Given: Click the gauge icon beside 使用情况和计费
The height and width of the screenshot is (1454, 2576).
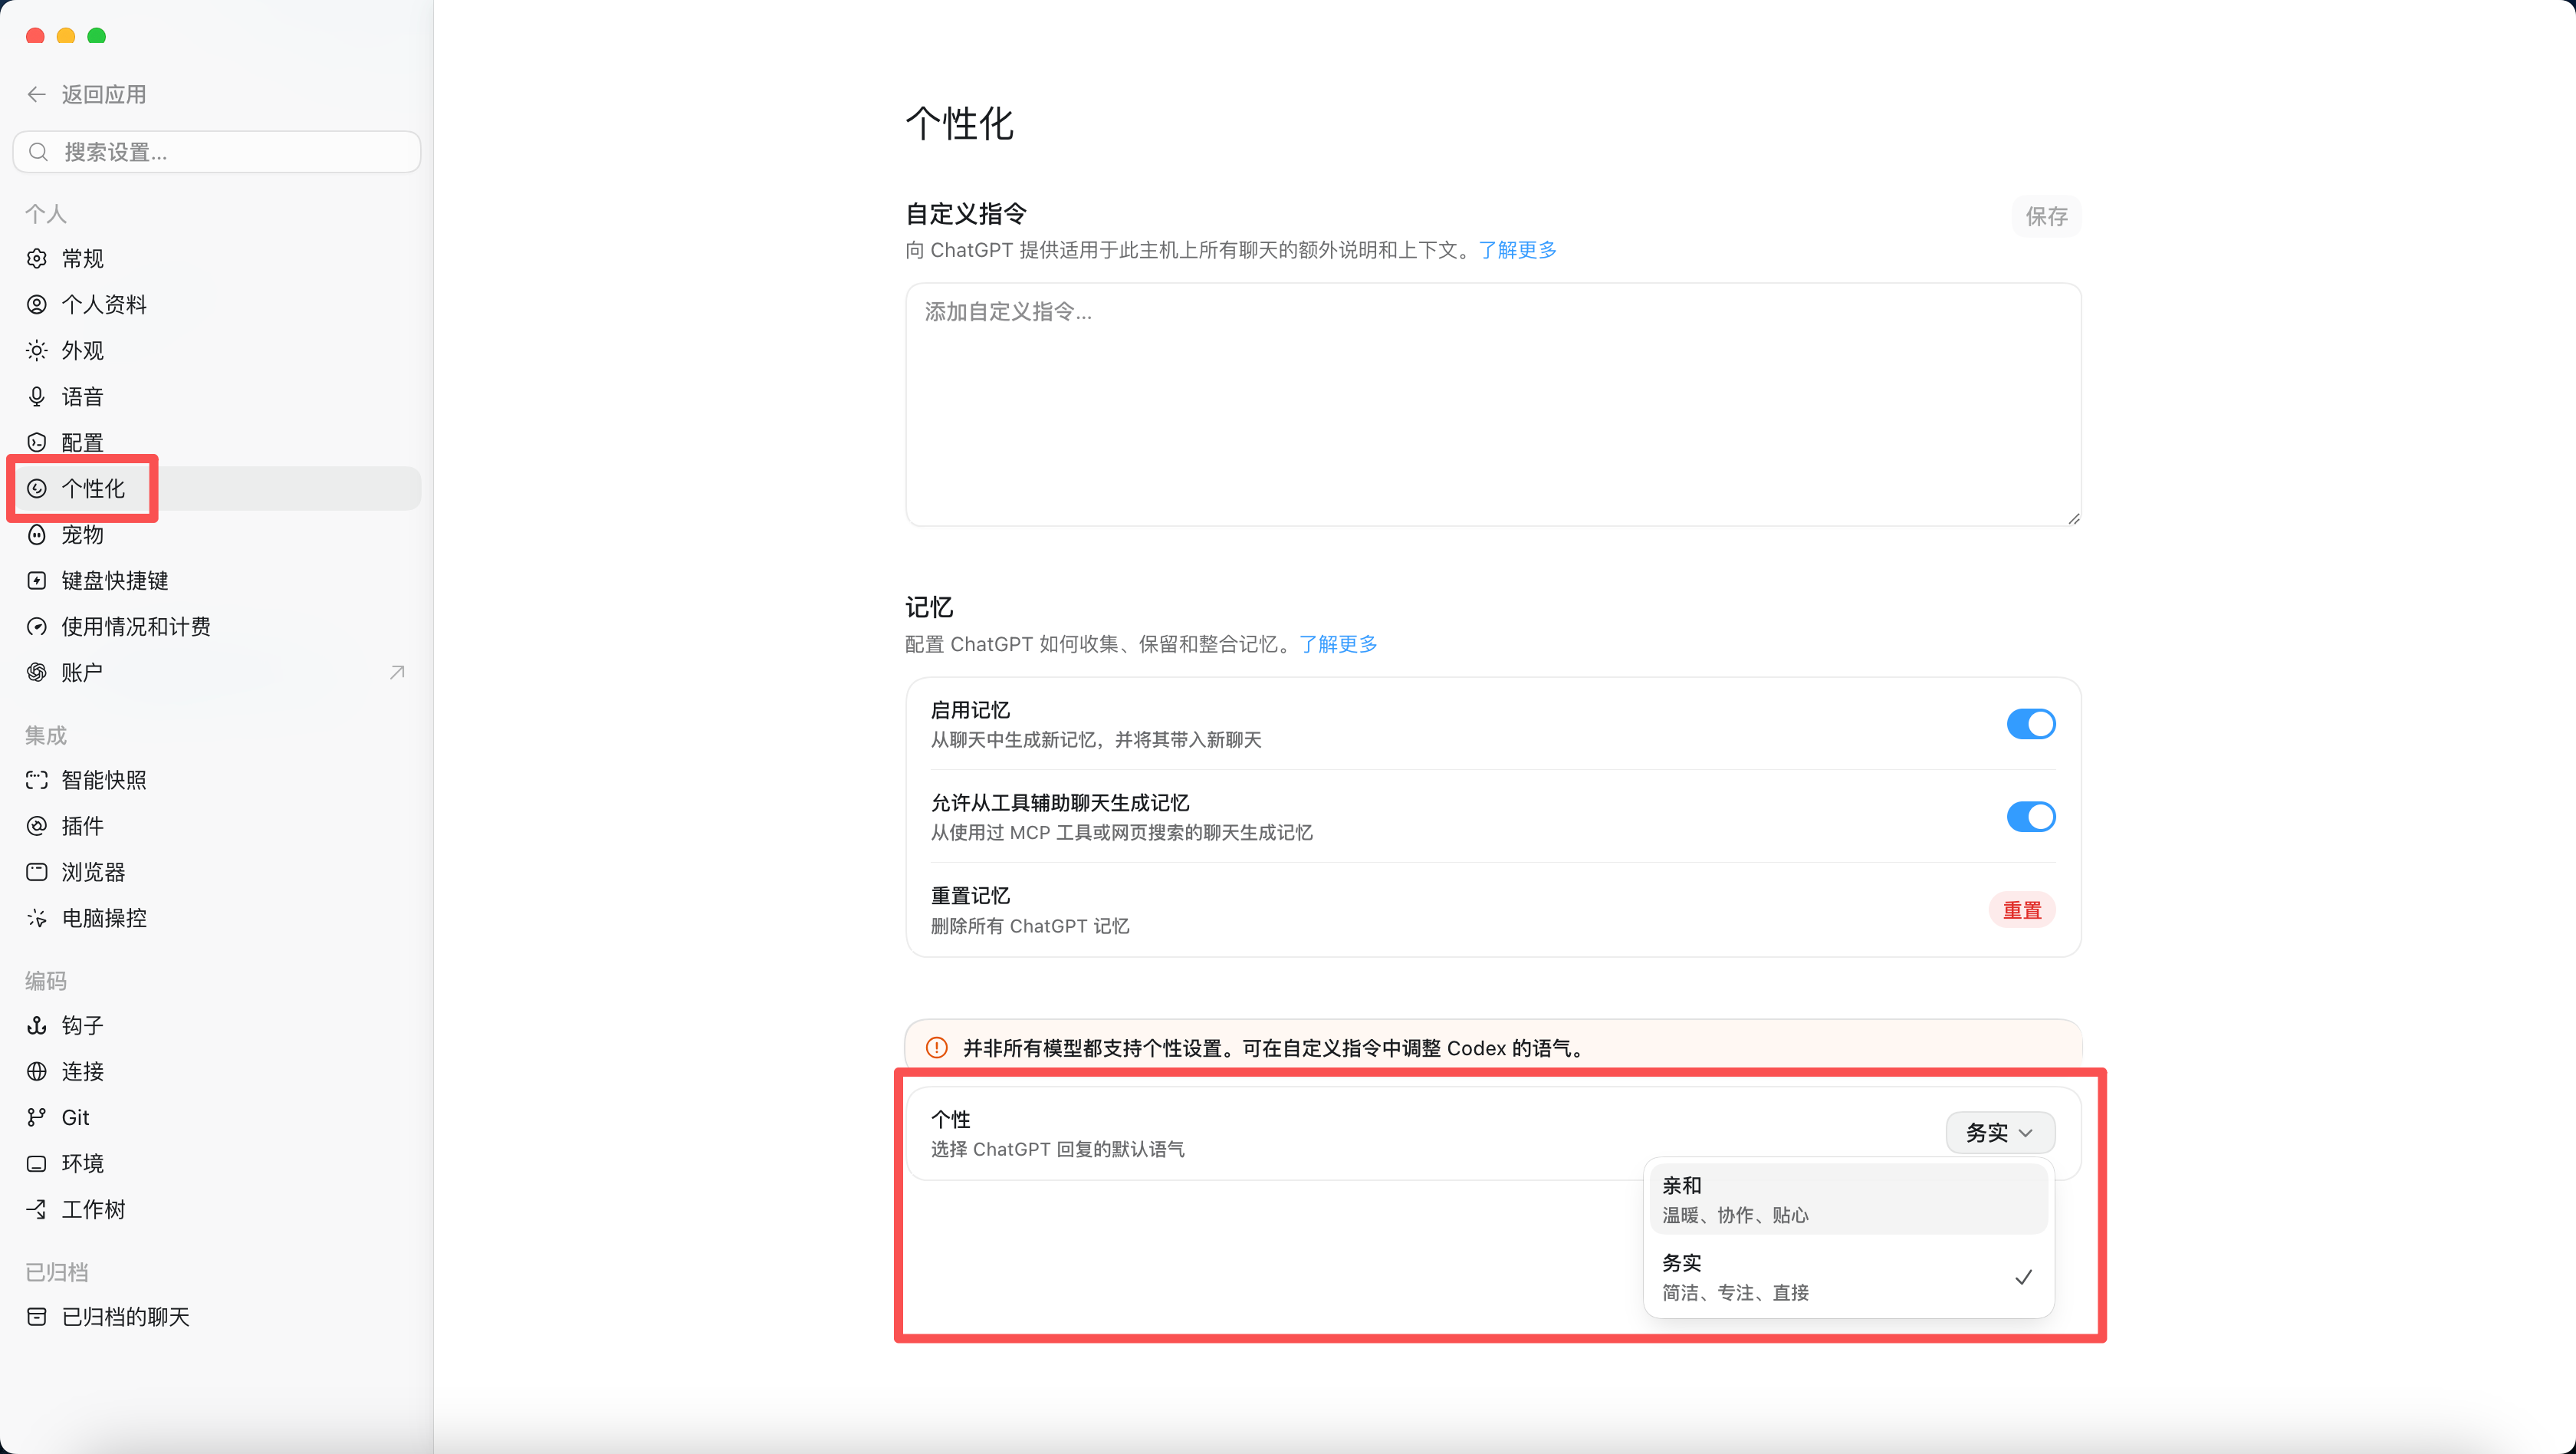Looking at the screenshot, I should tap(37, 626).
